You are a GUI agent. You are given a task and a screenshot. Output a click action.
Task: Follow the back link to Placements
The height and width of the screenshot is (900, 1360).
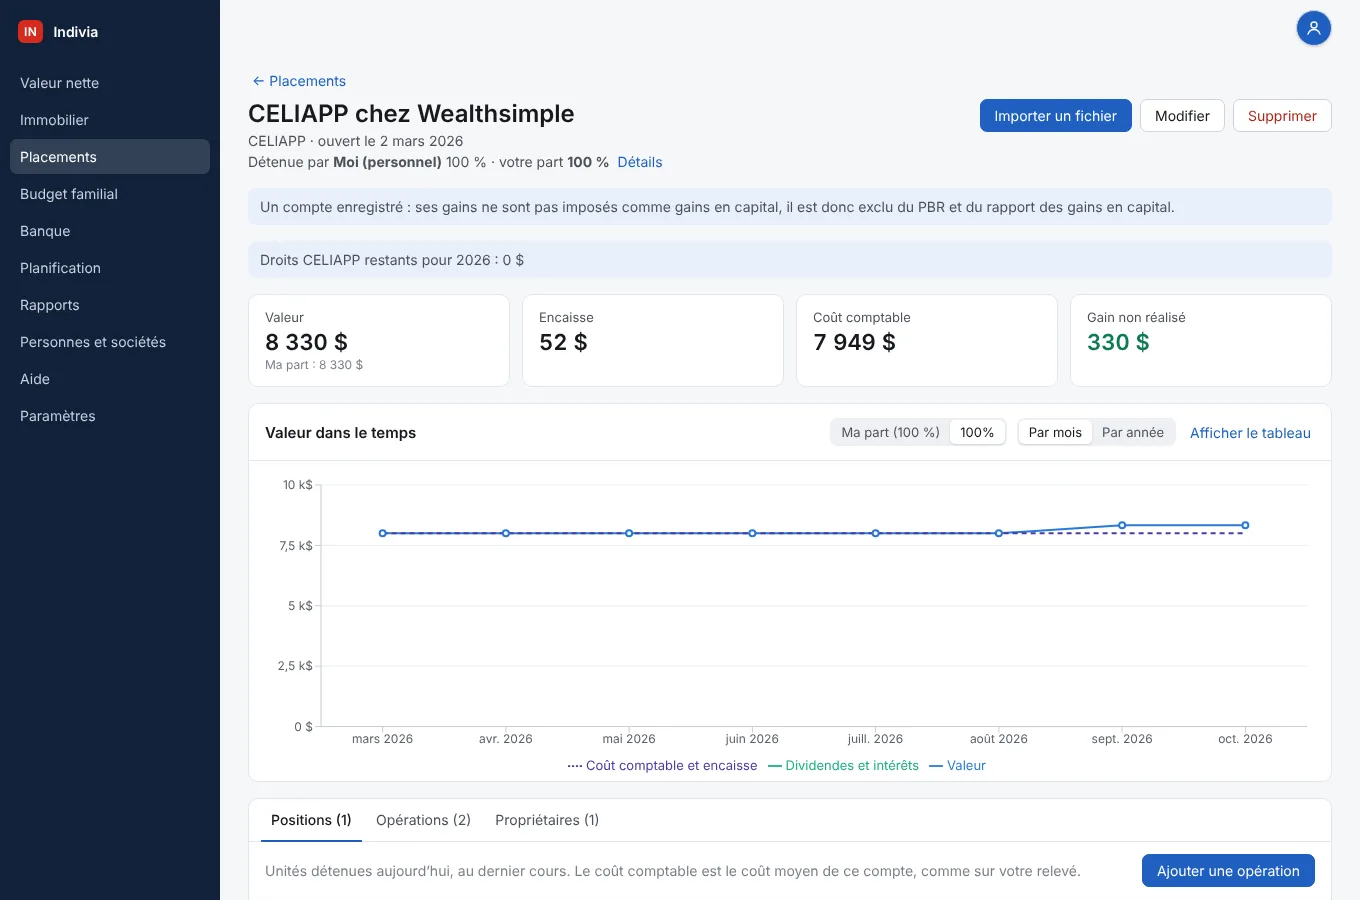coord(299,81)
